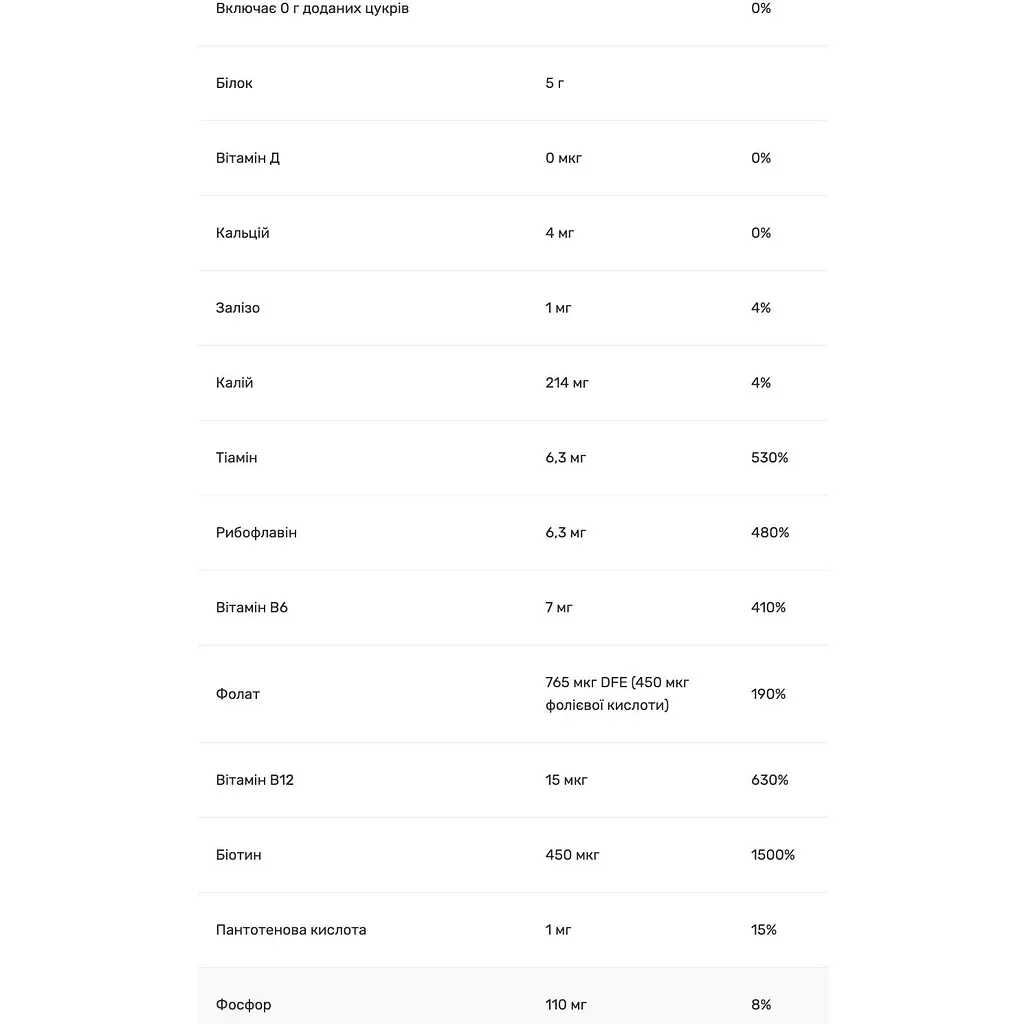Select the Вітамін Д nutrient name
Screen dimensions: 1024x1024
248,158
